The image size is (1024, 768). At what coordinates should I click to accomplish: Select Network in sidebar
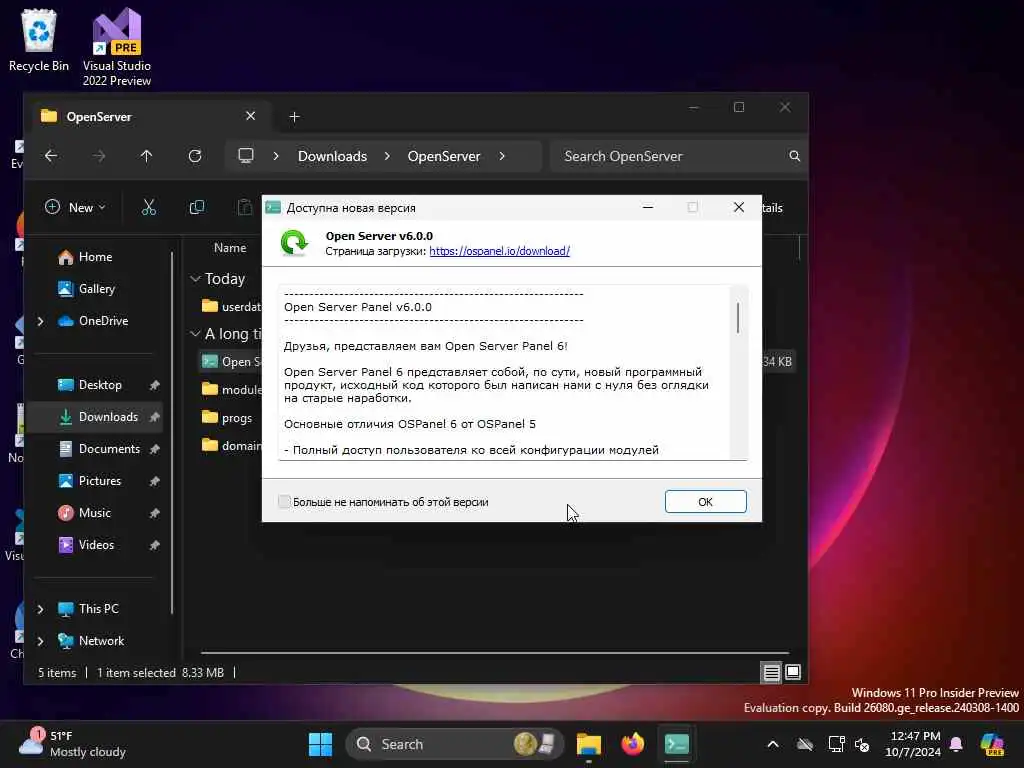pos(101,641)
